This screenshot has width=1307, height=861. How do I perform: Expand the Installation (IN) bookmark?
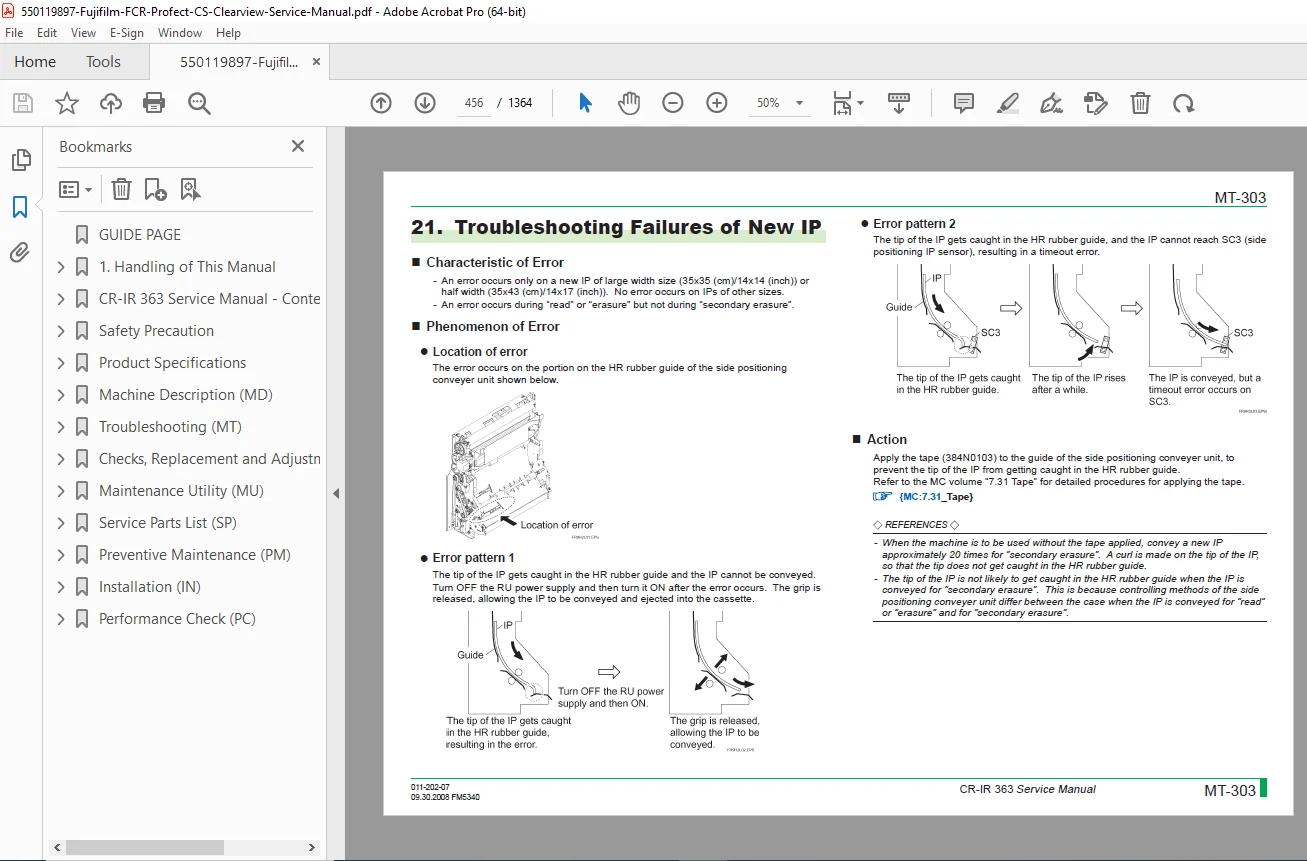(x=61, y=587)
